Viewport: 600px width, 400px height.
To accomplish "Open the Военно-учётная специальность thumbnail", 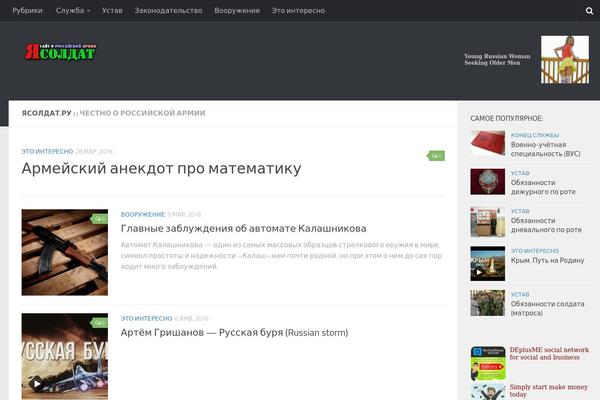I will 488,143.
